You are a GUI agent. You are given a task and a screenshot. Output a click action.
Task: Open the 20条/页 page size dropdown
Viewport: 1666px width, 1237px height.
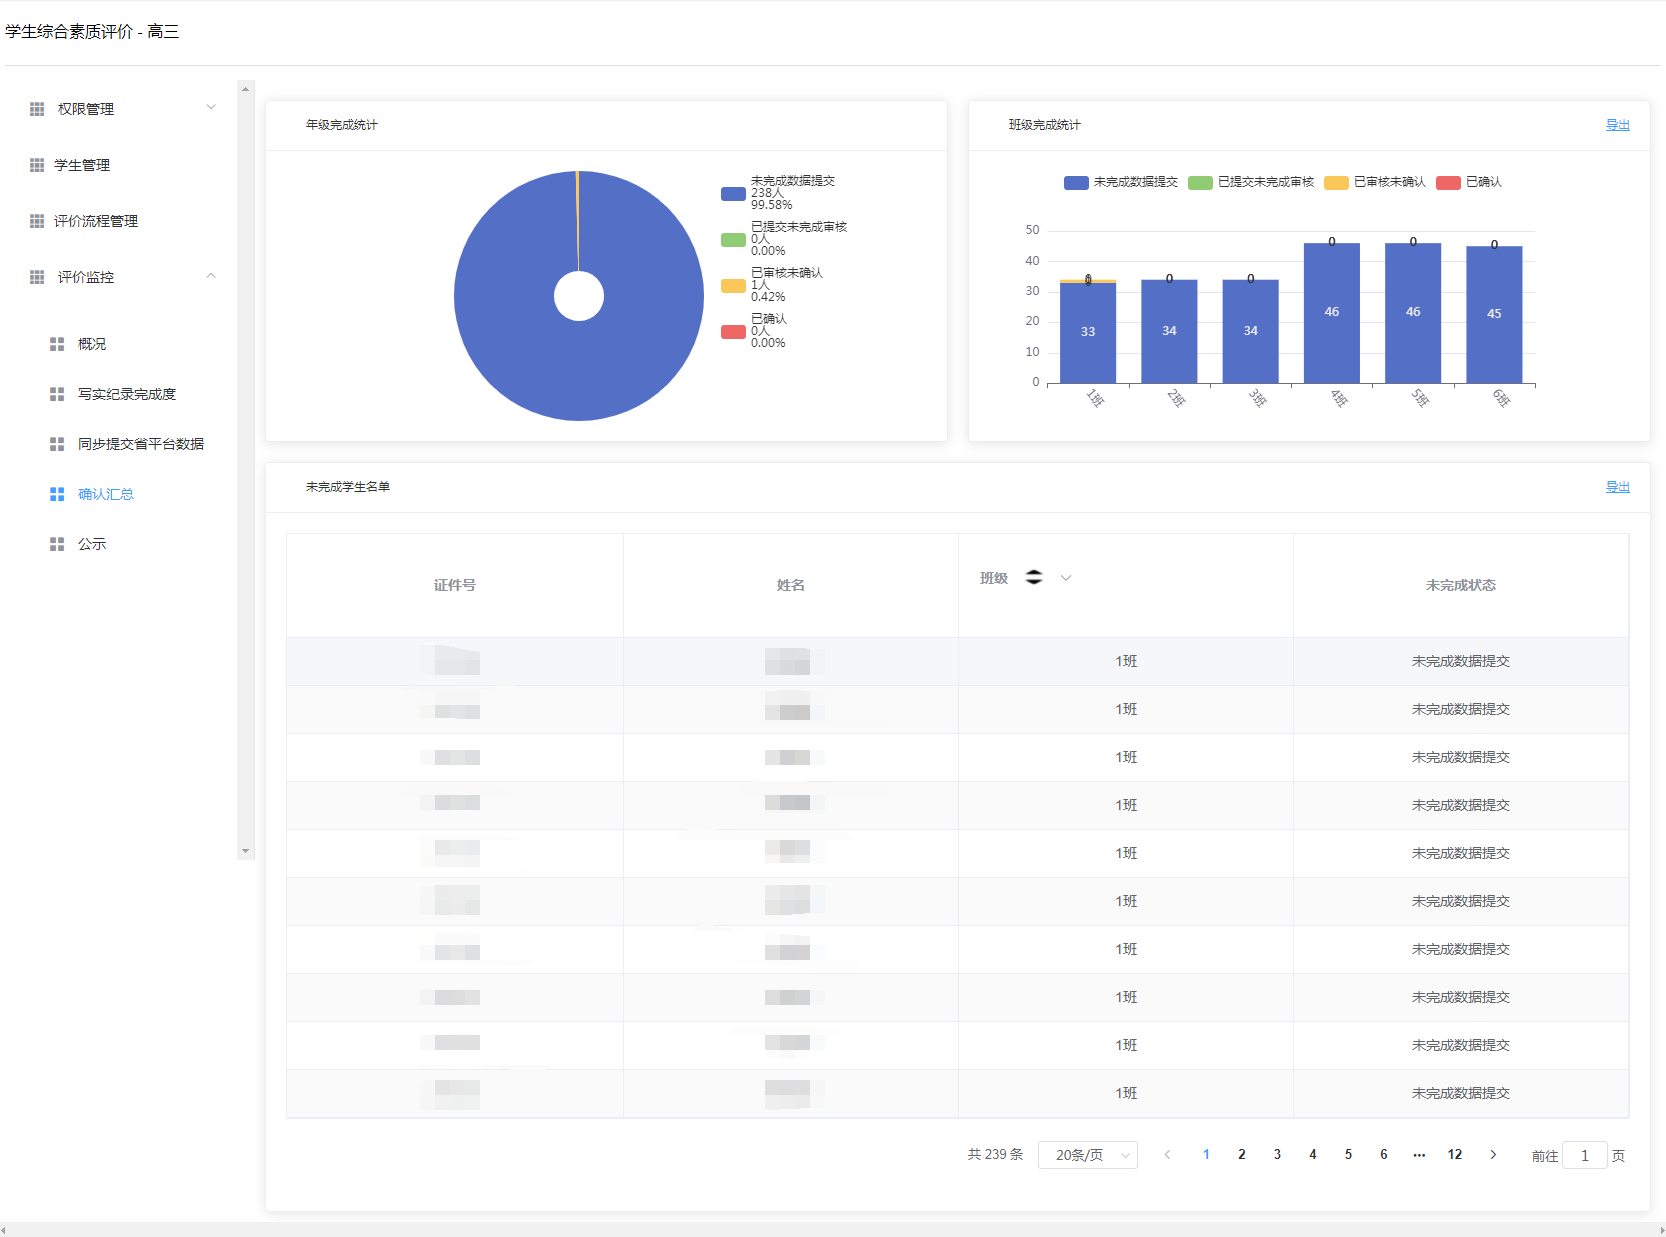1088,1155
